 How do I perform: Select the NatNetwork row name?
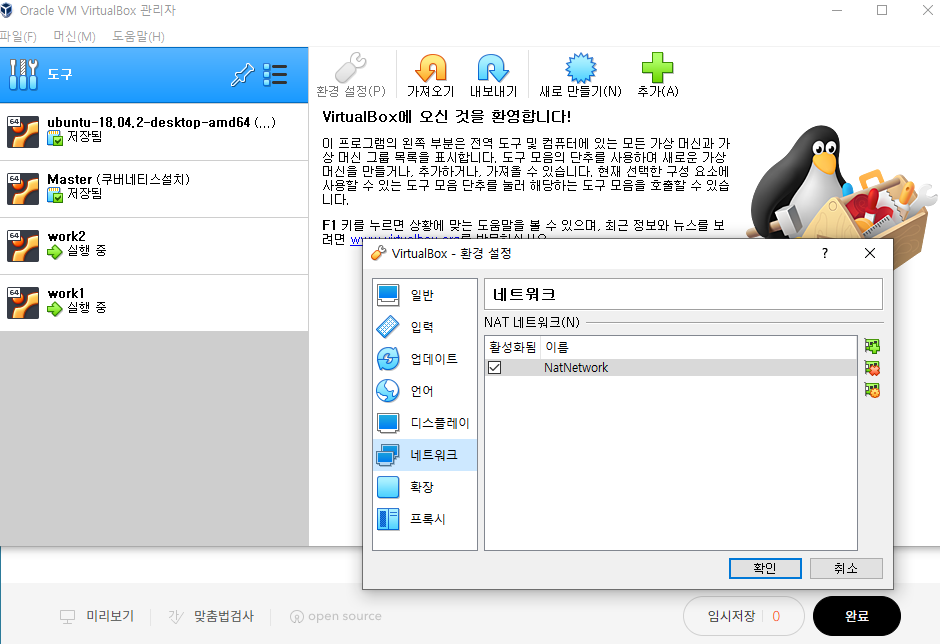(x=576, y=368)
